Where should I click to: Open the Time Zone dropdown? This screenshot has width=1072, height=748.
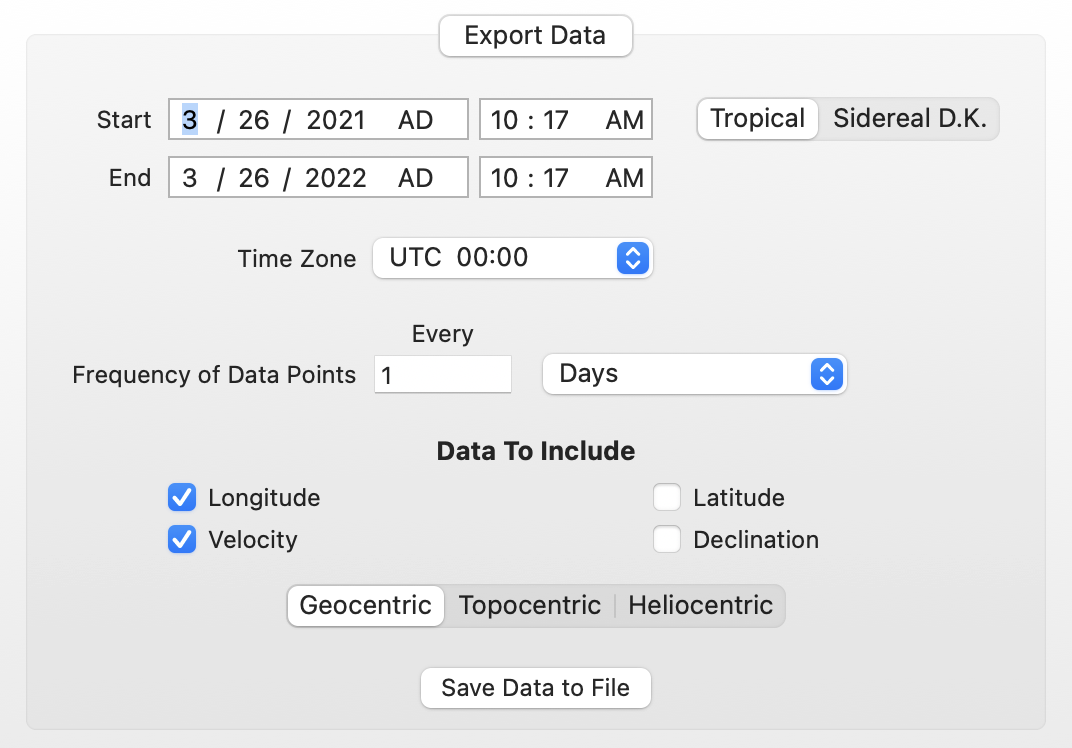point(512,258)
